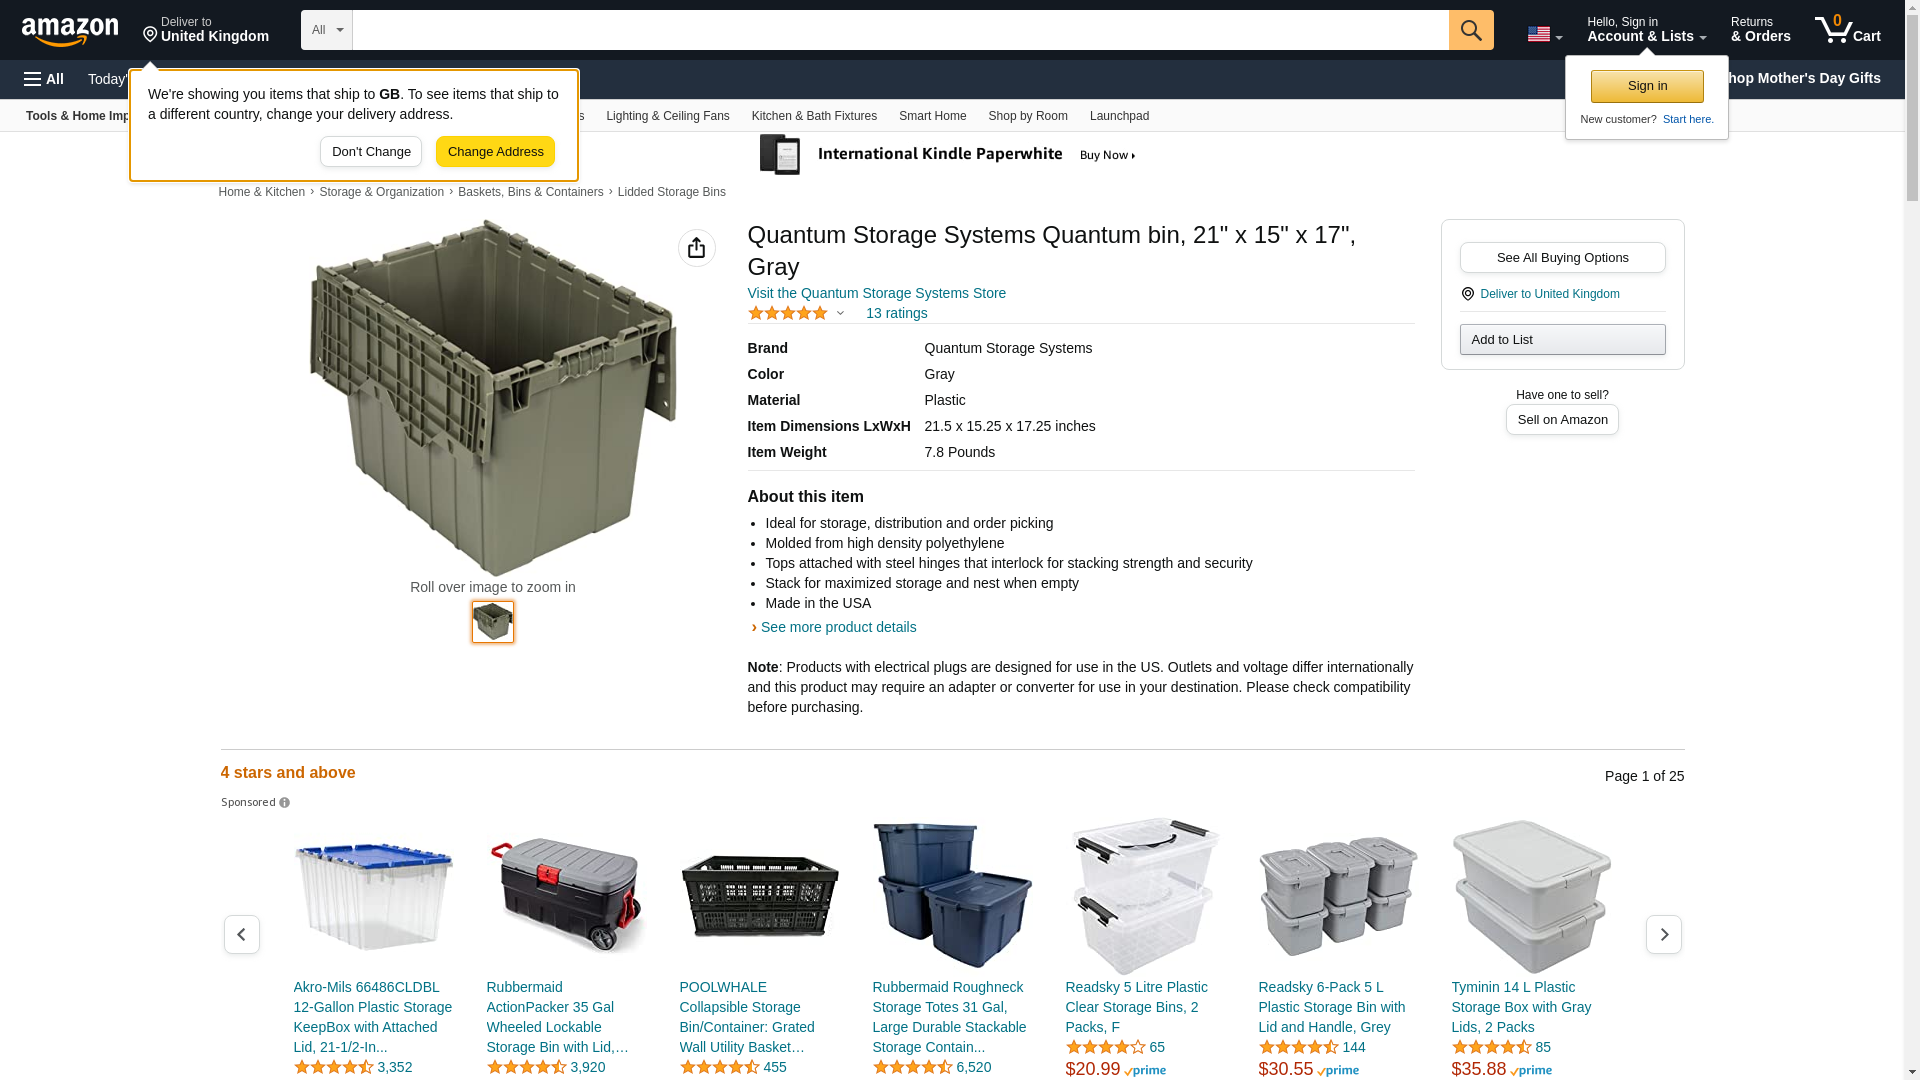Screen dimensions: 1920x1080
Task: Click next arrow in sponsored carousel
Action: tap(1664, 934)
